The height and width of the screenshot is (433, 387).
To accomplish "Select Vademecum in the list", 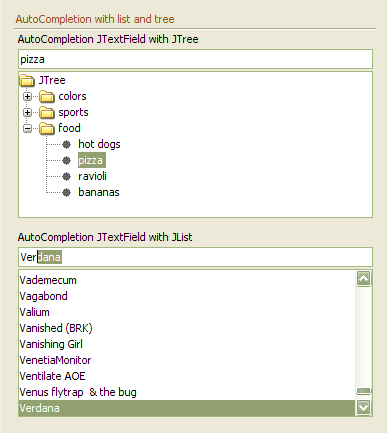I will coord(187,280).
